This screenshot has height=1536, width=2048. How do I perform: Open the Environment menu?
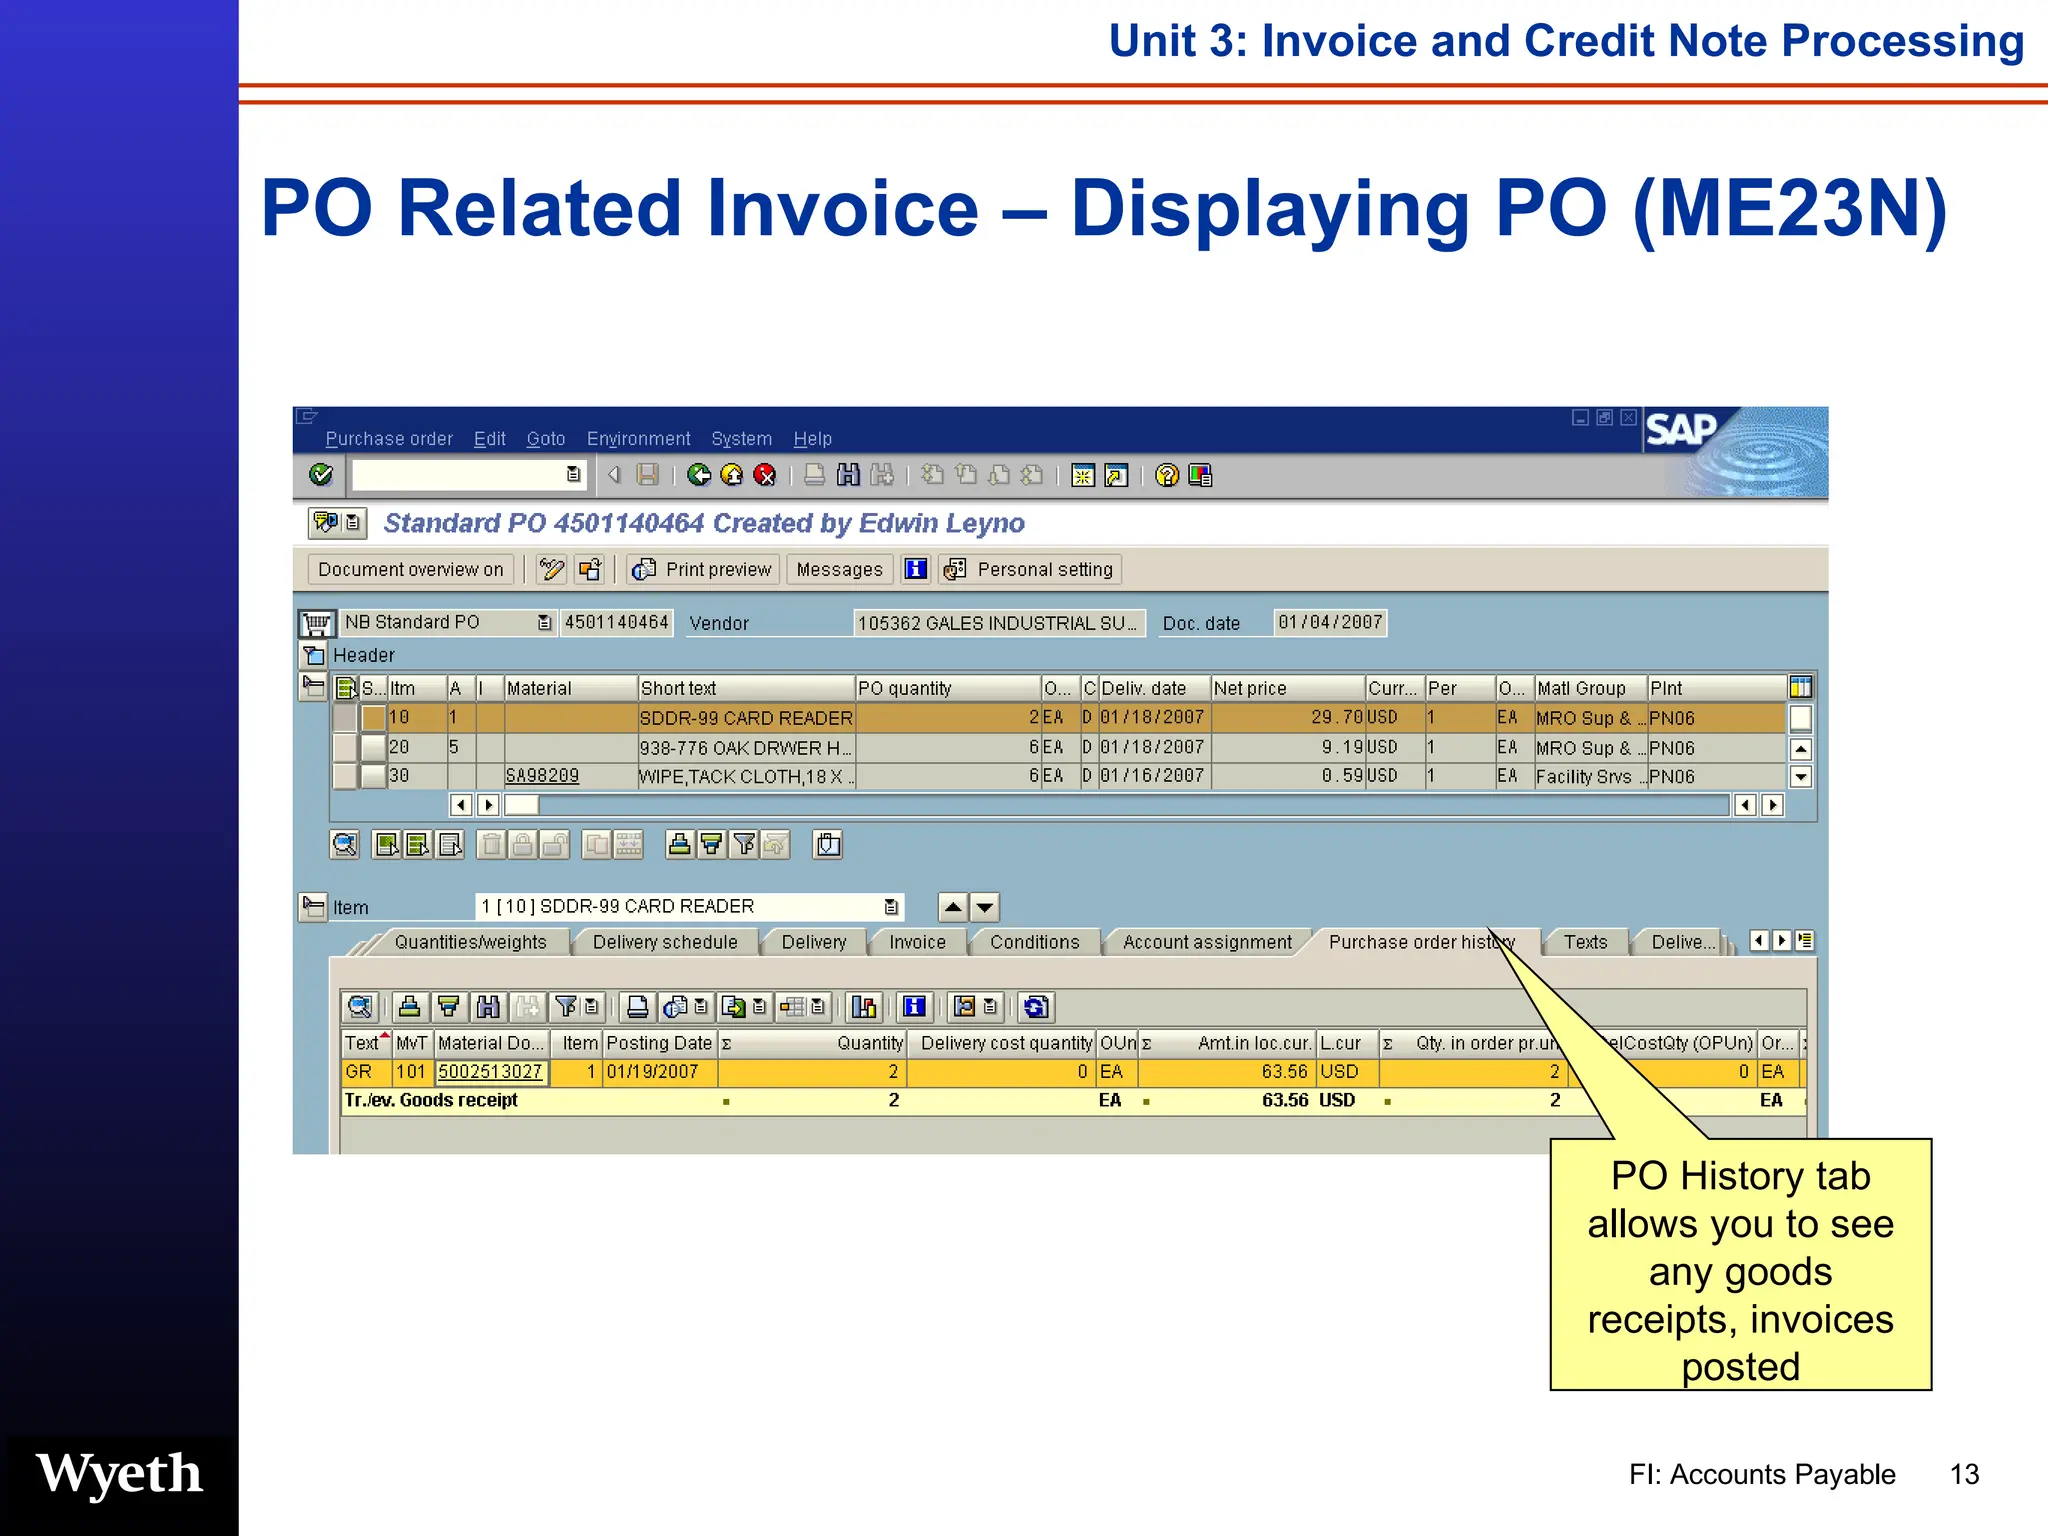click(638, 439)
